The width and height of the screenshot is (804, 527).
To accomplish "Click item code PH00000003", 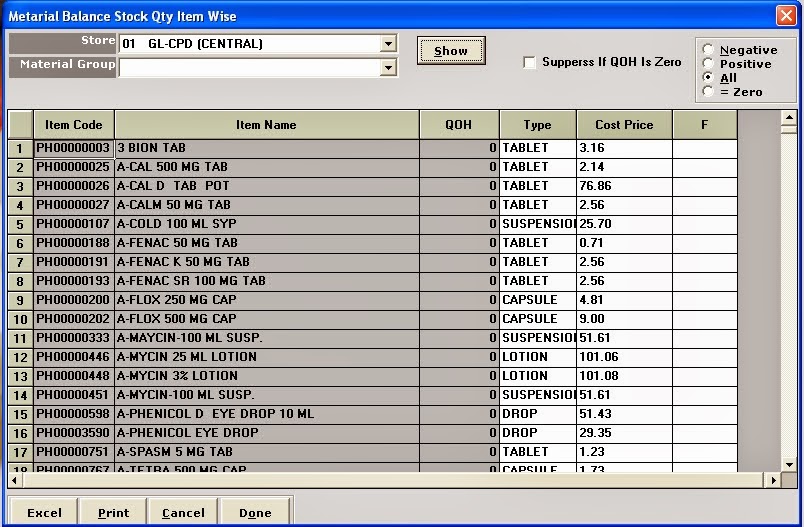I will (x=73, y=148).
